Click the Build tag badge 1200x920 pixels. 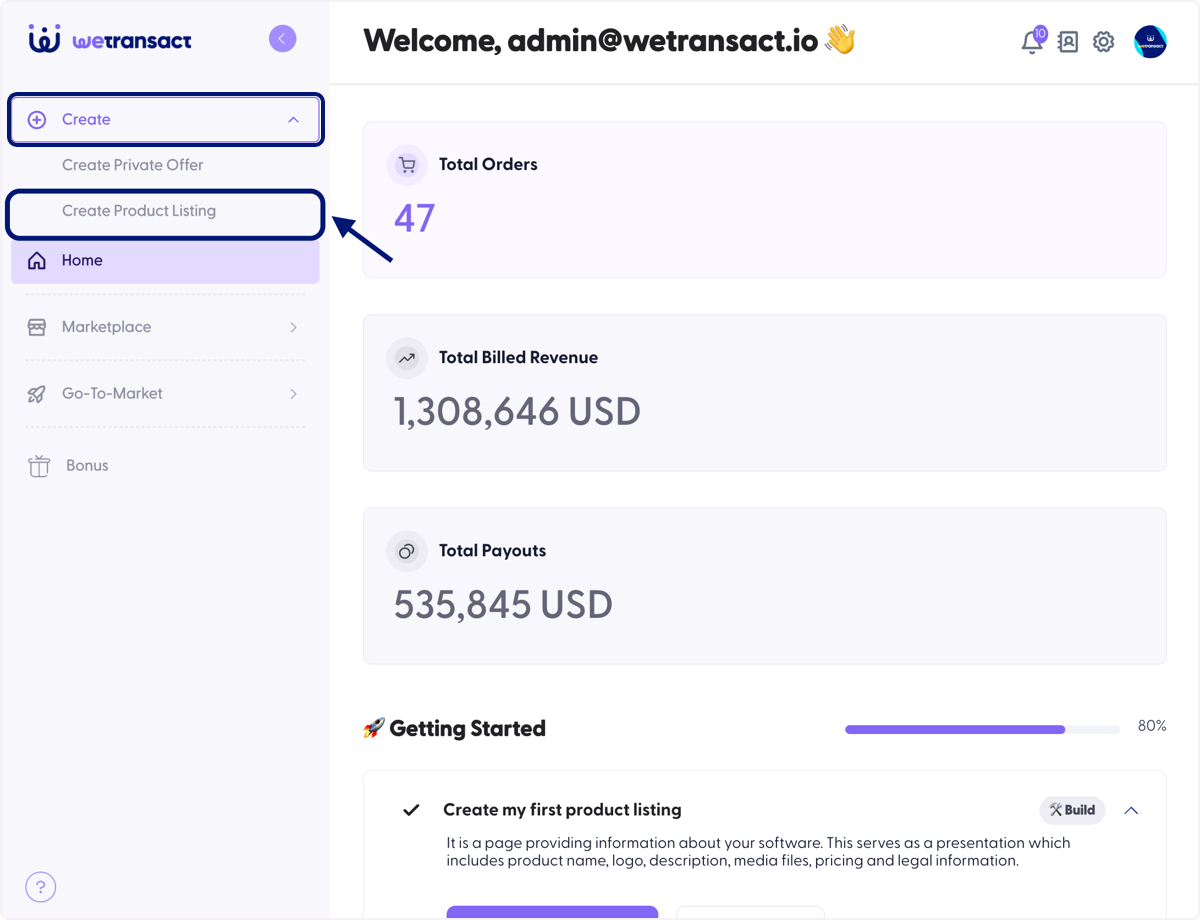[x=1072, y=810]
